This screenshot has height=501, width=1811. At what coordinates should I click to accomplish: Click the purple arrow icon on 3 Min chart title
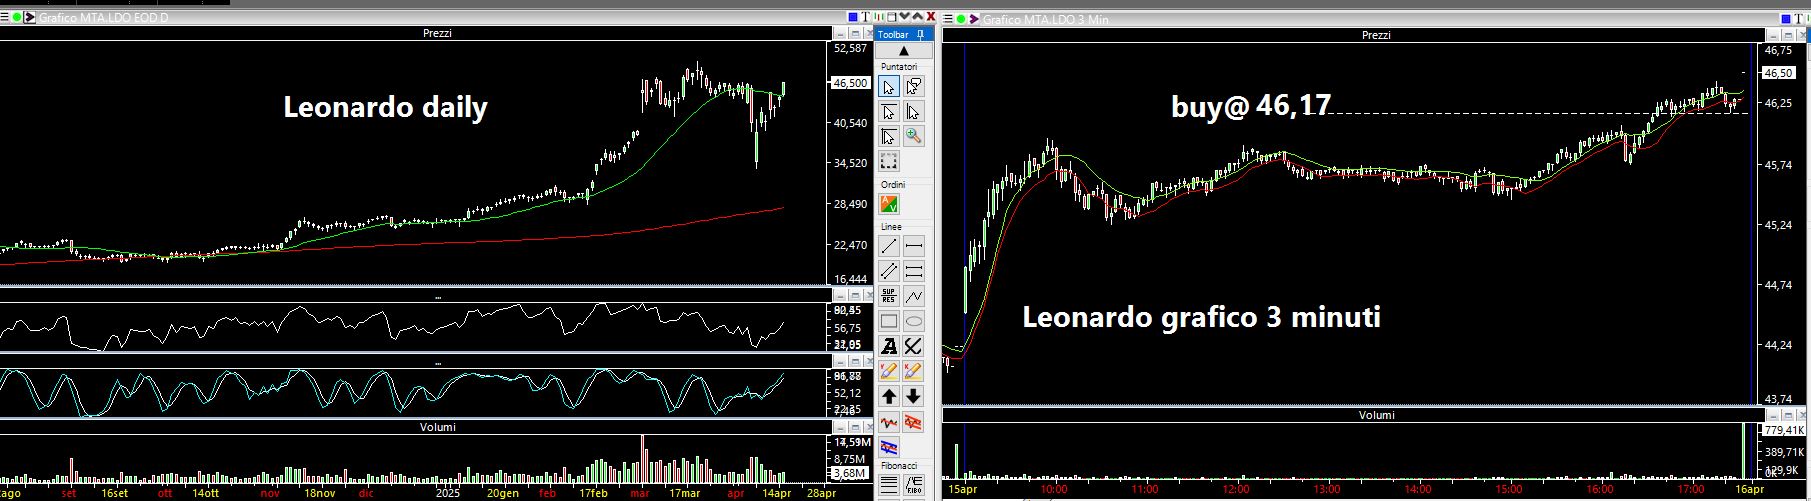(x=974, y=19)
